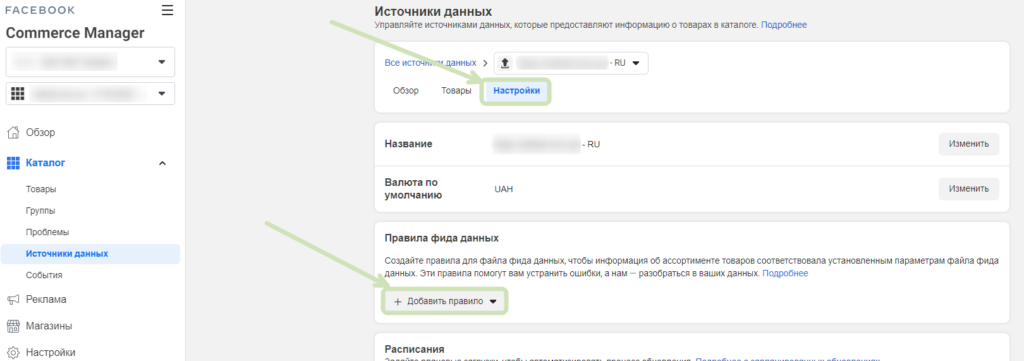This screenshot has height=361, width=1024.
Task: Click the Добавить правило button
Action: pos(445,301)
